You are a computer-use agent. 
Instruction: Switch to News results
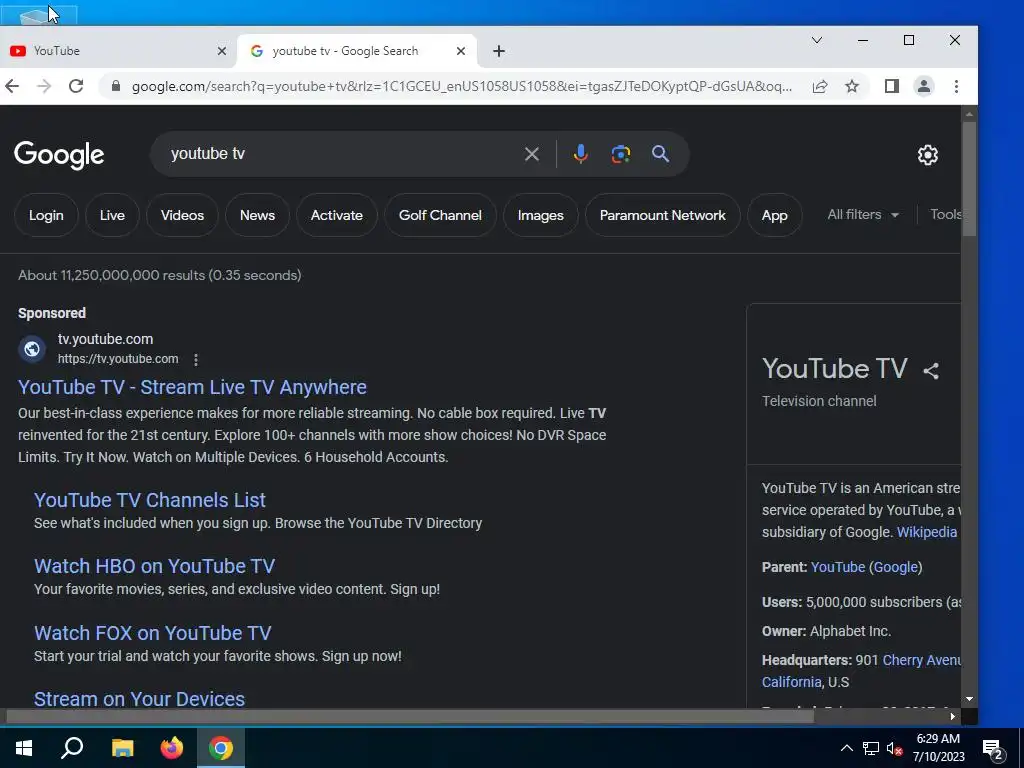click(257, 216)
